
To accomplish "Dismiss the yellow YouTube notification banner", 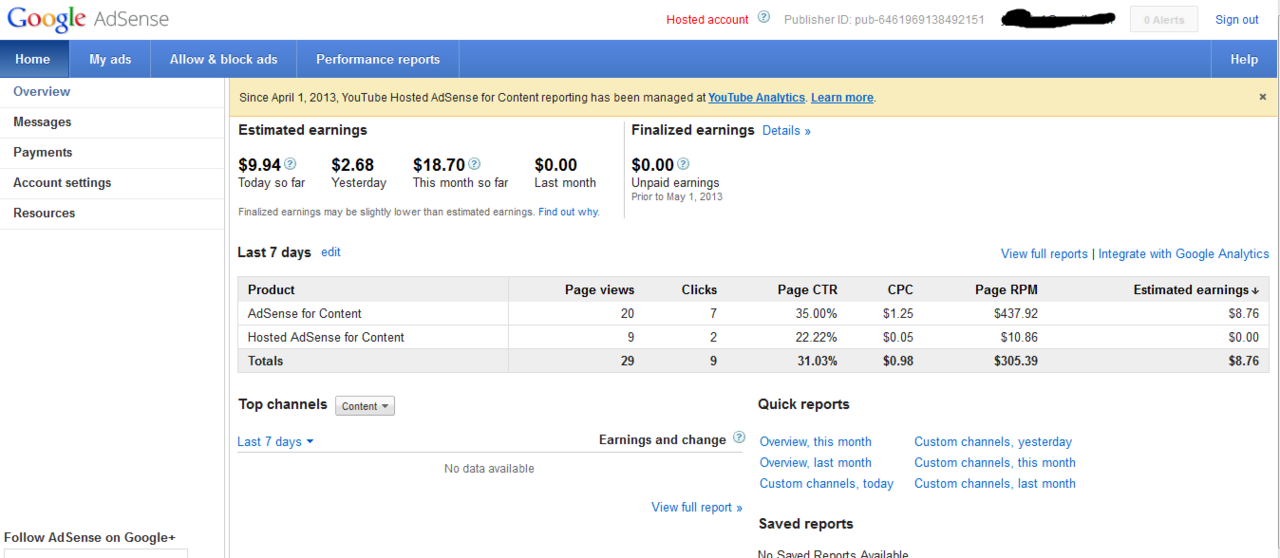I will pyautogui.click(x=1262, y=97).
